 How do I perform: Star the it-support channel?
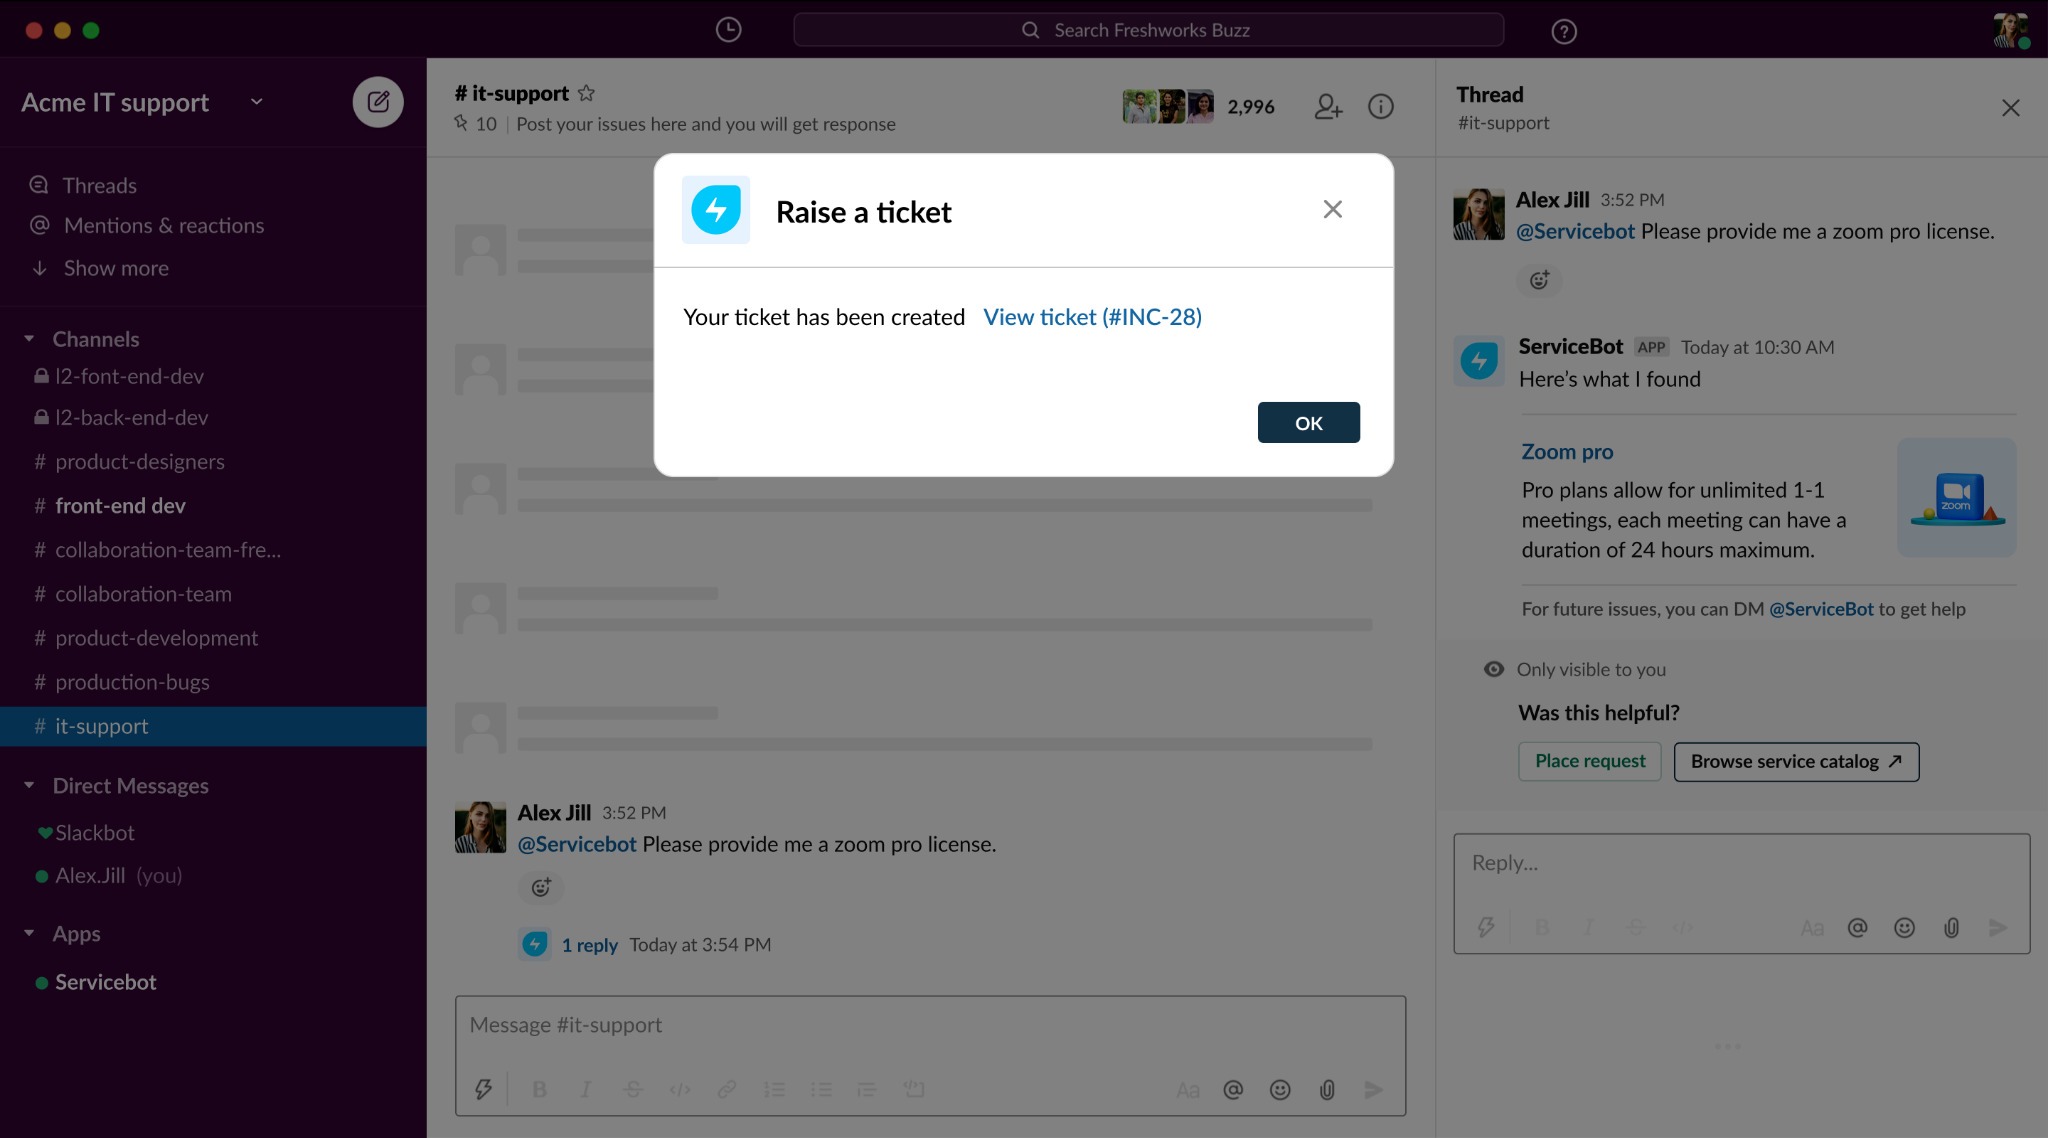click(587, 93)
